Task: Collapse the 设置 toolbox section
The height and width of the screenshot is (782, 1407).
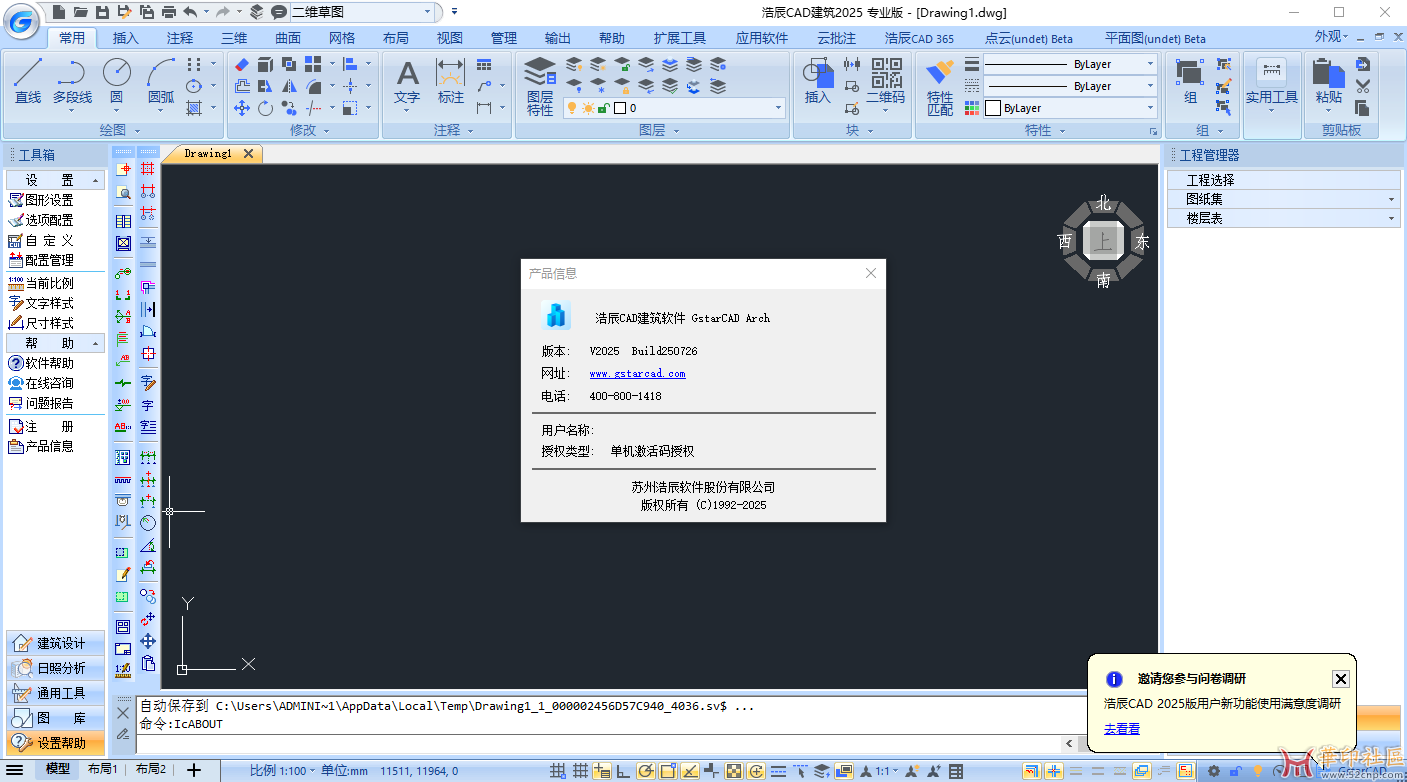Action: [x=56, y=180]
